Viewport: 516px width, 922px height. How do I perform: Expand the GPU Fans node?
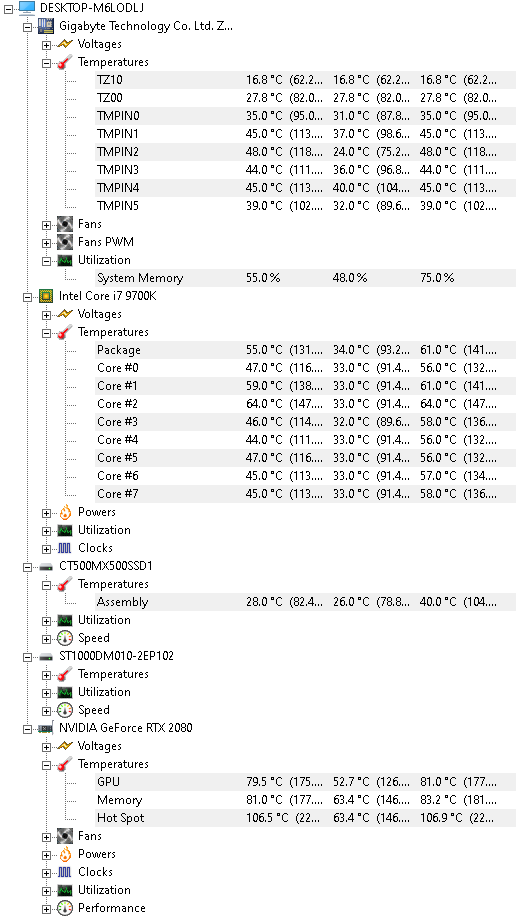coord(46,837)
